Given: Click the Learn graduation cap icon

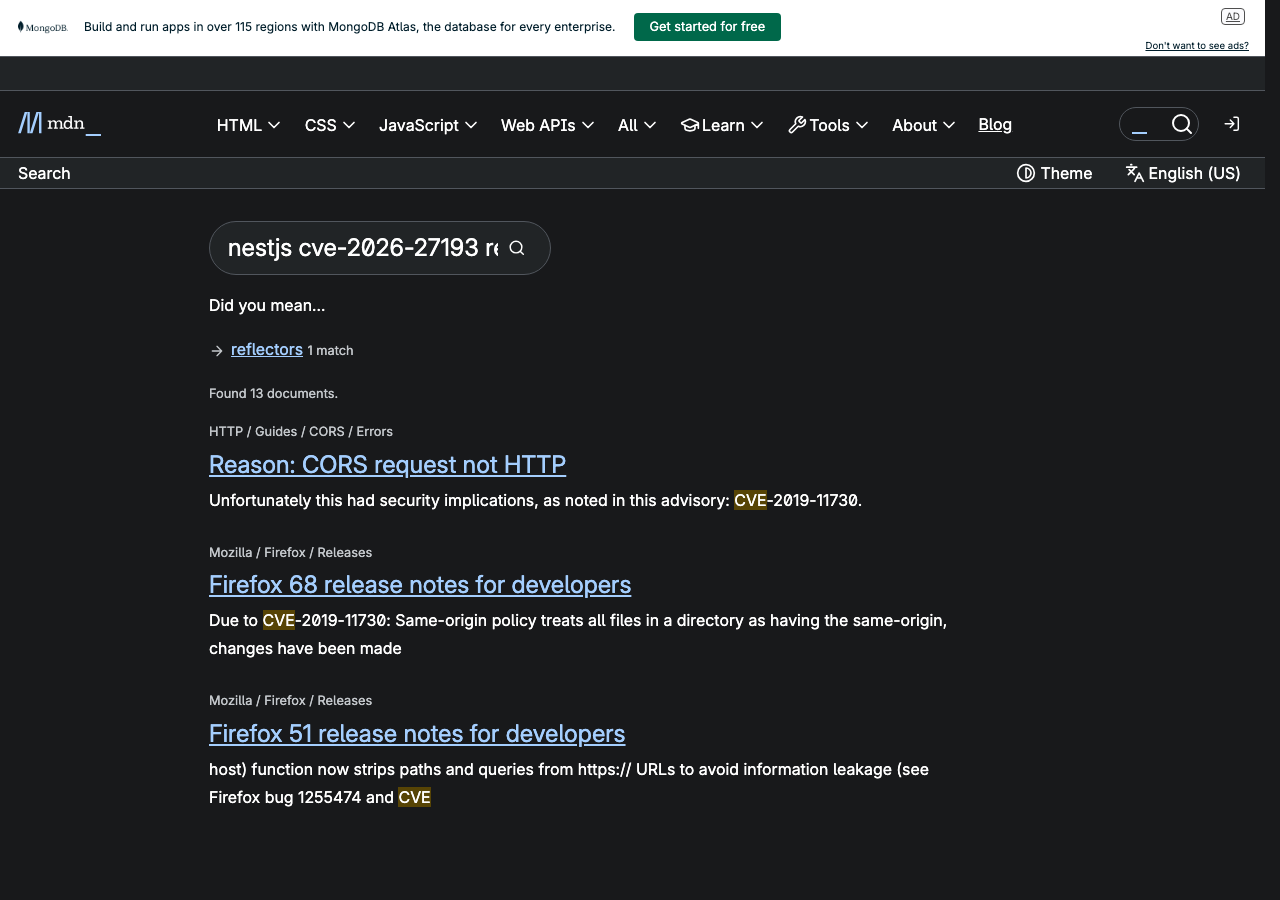Looking at the screenshot, I should (690, 125).
